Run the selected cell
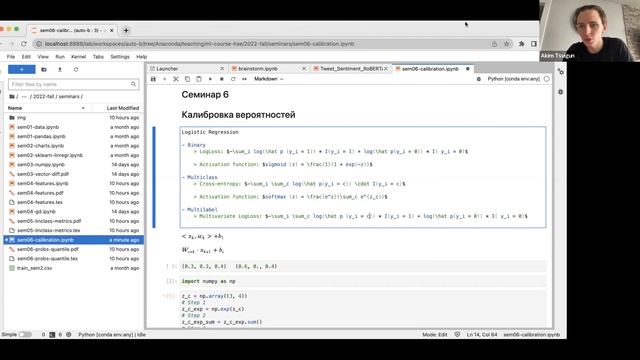Screen dimensions: 640x360 (x=210, y=79)
